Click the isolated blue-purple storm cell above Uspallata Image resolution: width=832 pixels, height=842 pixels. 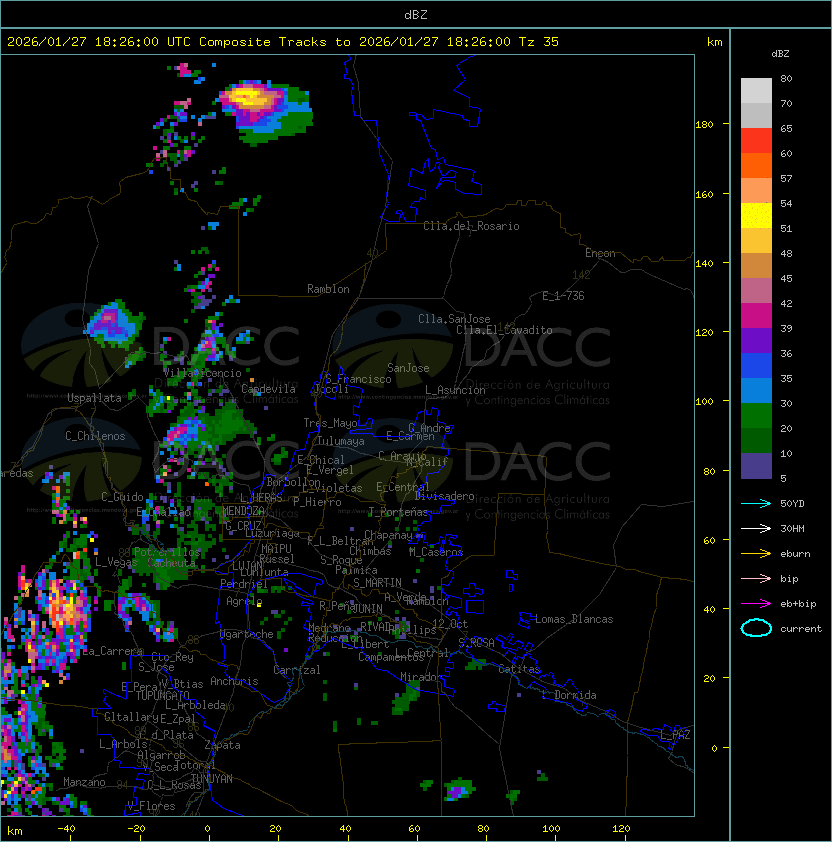(x=114, y=324)
